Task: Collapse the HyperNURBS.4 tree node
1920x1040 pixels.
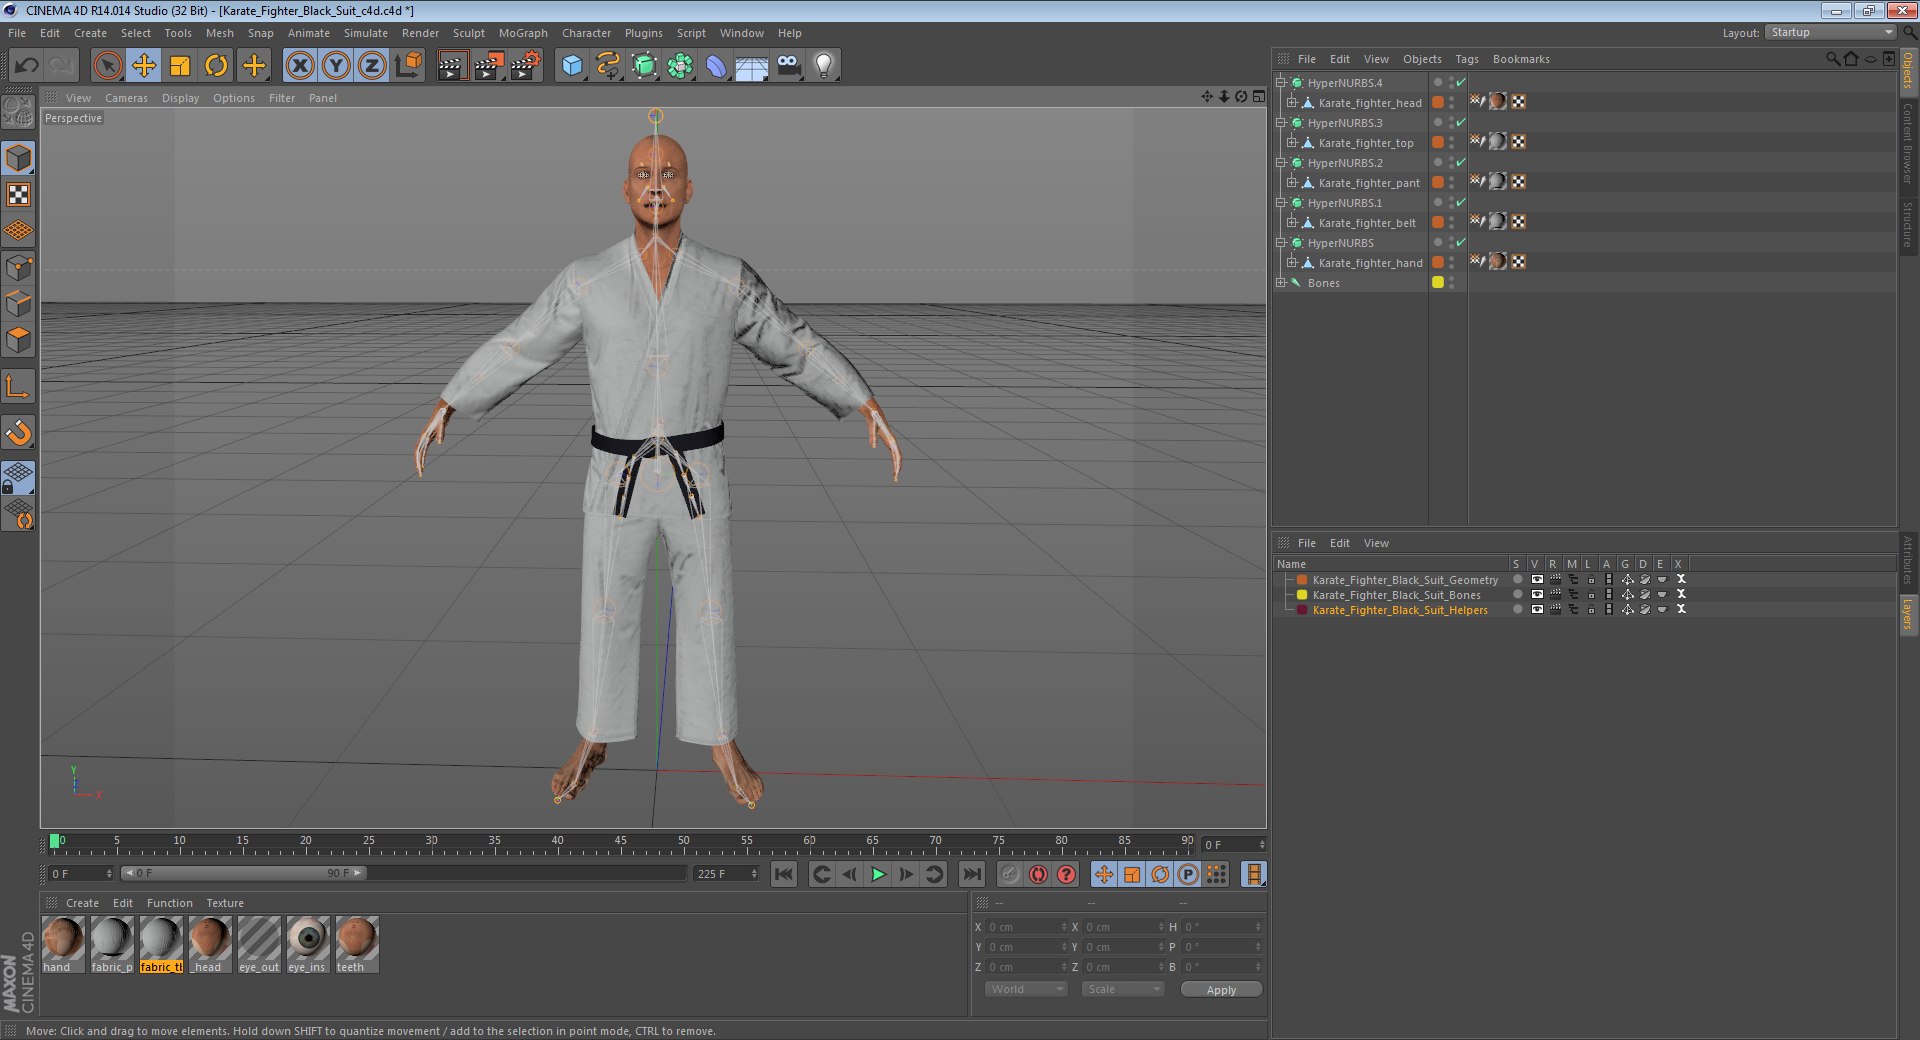Action: tap(1280, 83)
